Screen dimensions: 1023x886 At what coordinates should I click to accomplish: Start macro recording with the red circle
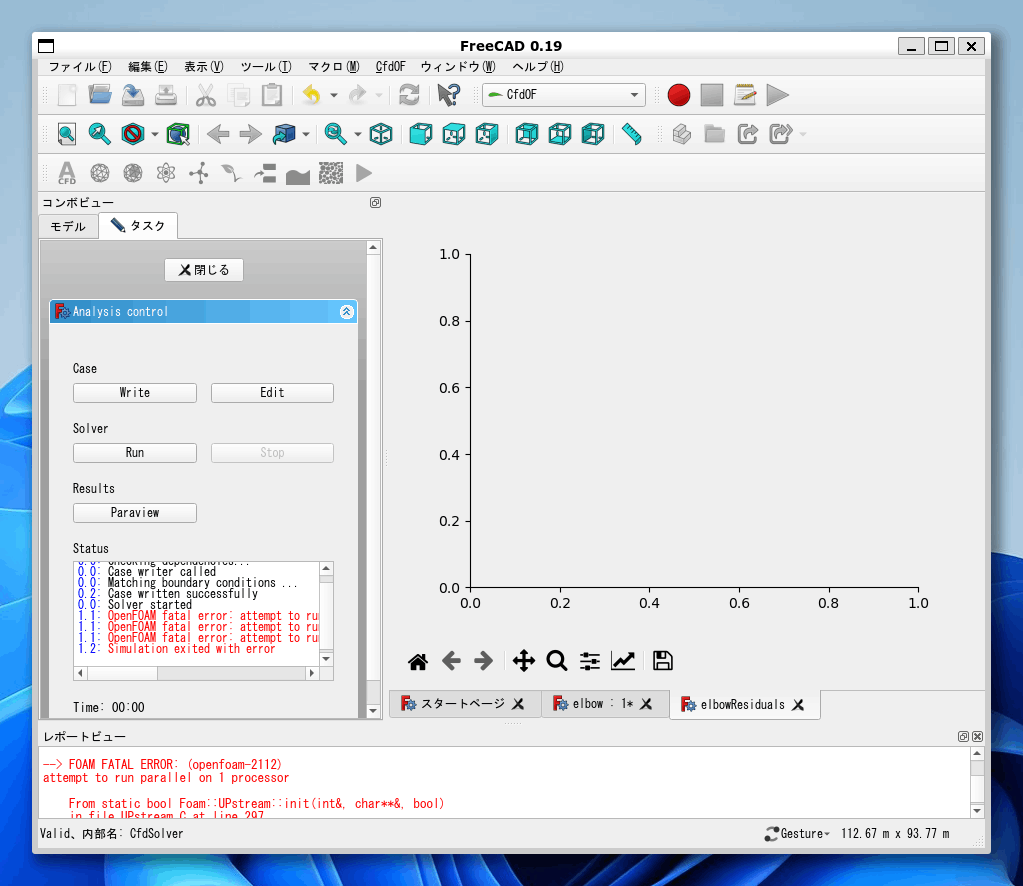tap(679, 95)
